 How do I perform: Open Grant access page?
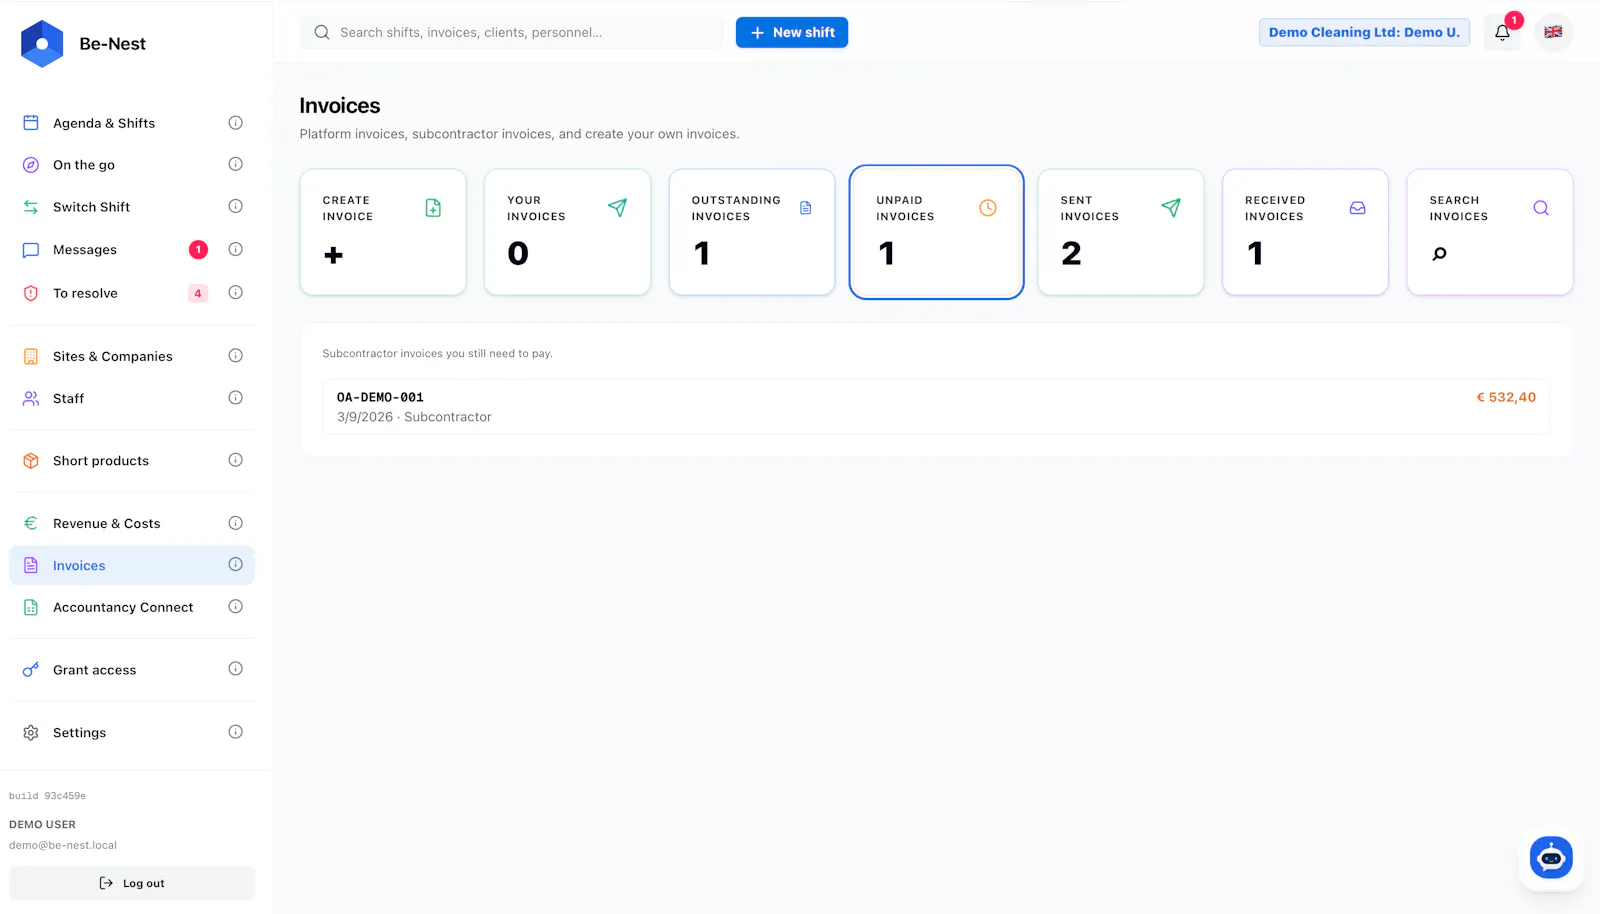132,670
